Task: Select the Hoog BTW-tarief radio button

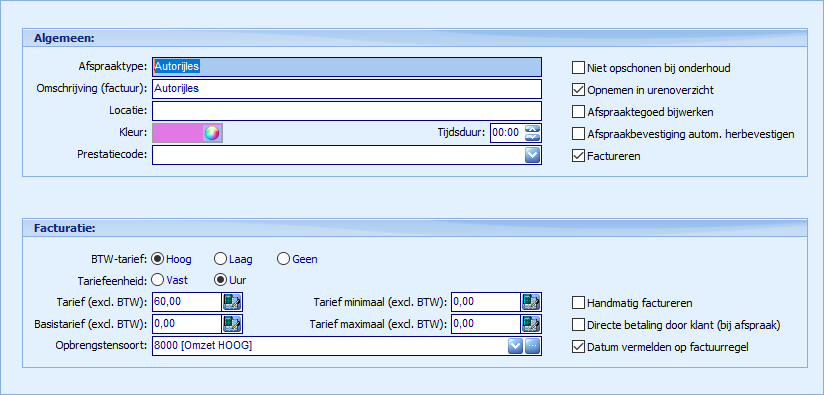Action: coord(157,259)
